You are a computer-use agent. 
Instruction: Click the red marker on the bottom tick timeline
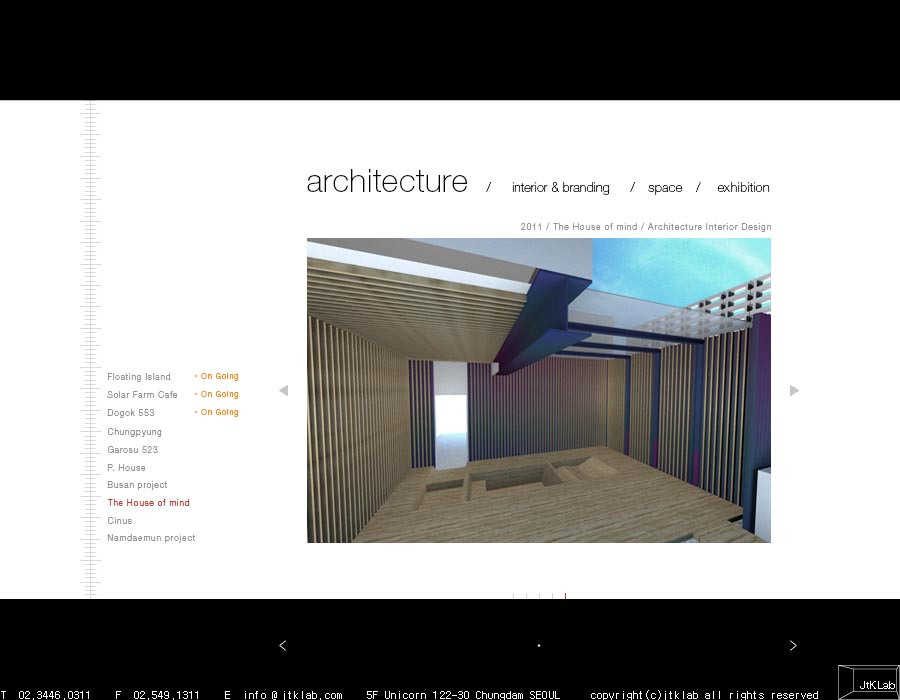pyautogui.click(x=565, y=596)
